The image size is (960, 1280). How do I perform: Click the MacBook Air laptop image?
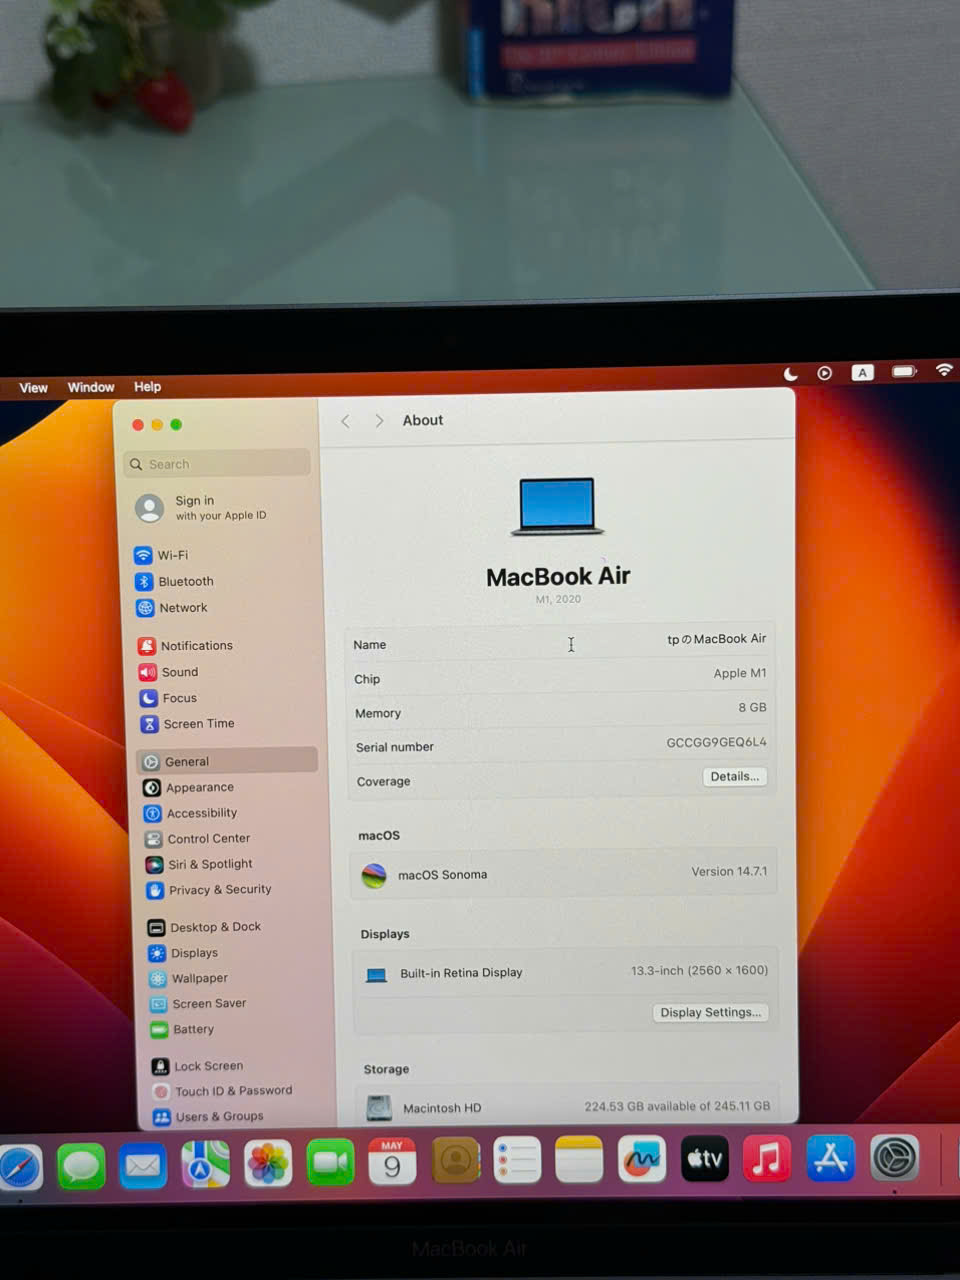557,506
